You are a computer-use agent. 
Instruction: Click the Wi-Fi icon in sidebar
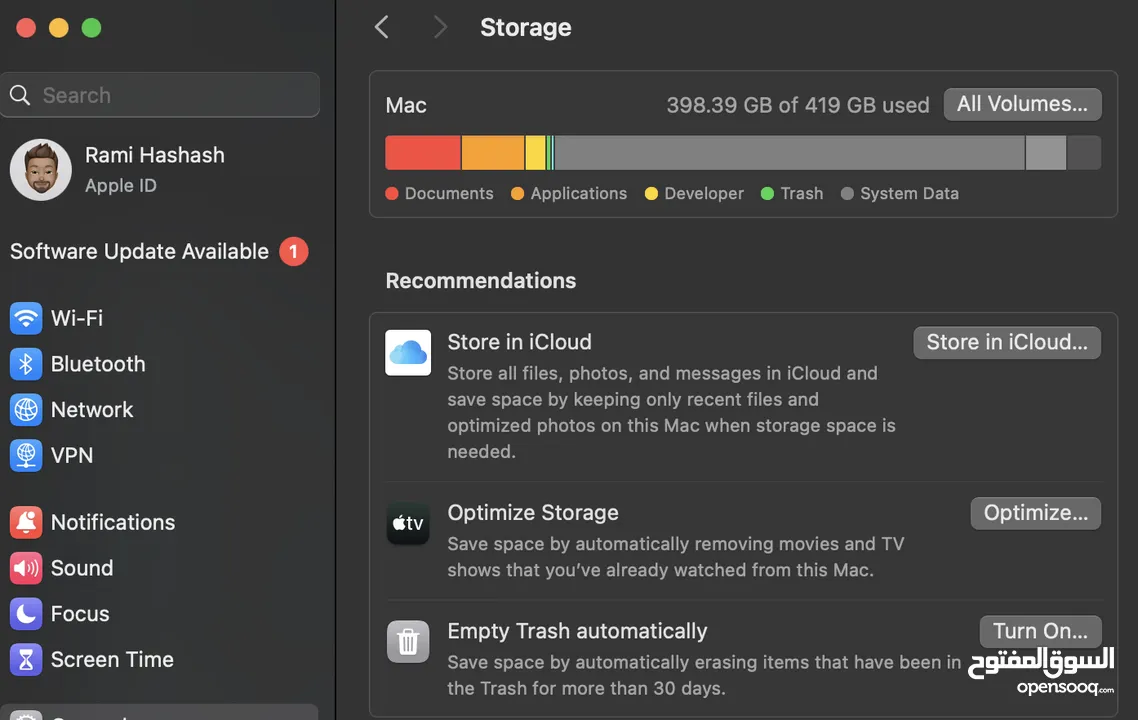[26, 318]
